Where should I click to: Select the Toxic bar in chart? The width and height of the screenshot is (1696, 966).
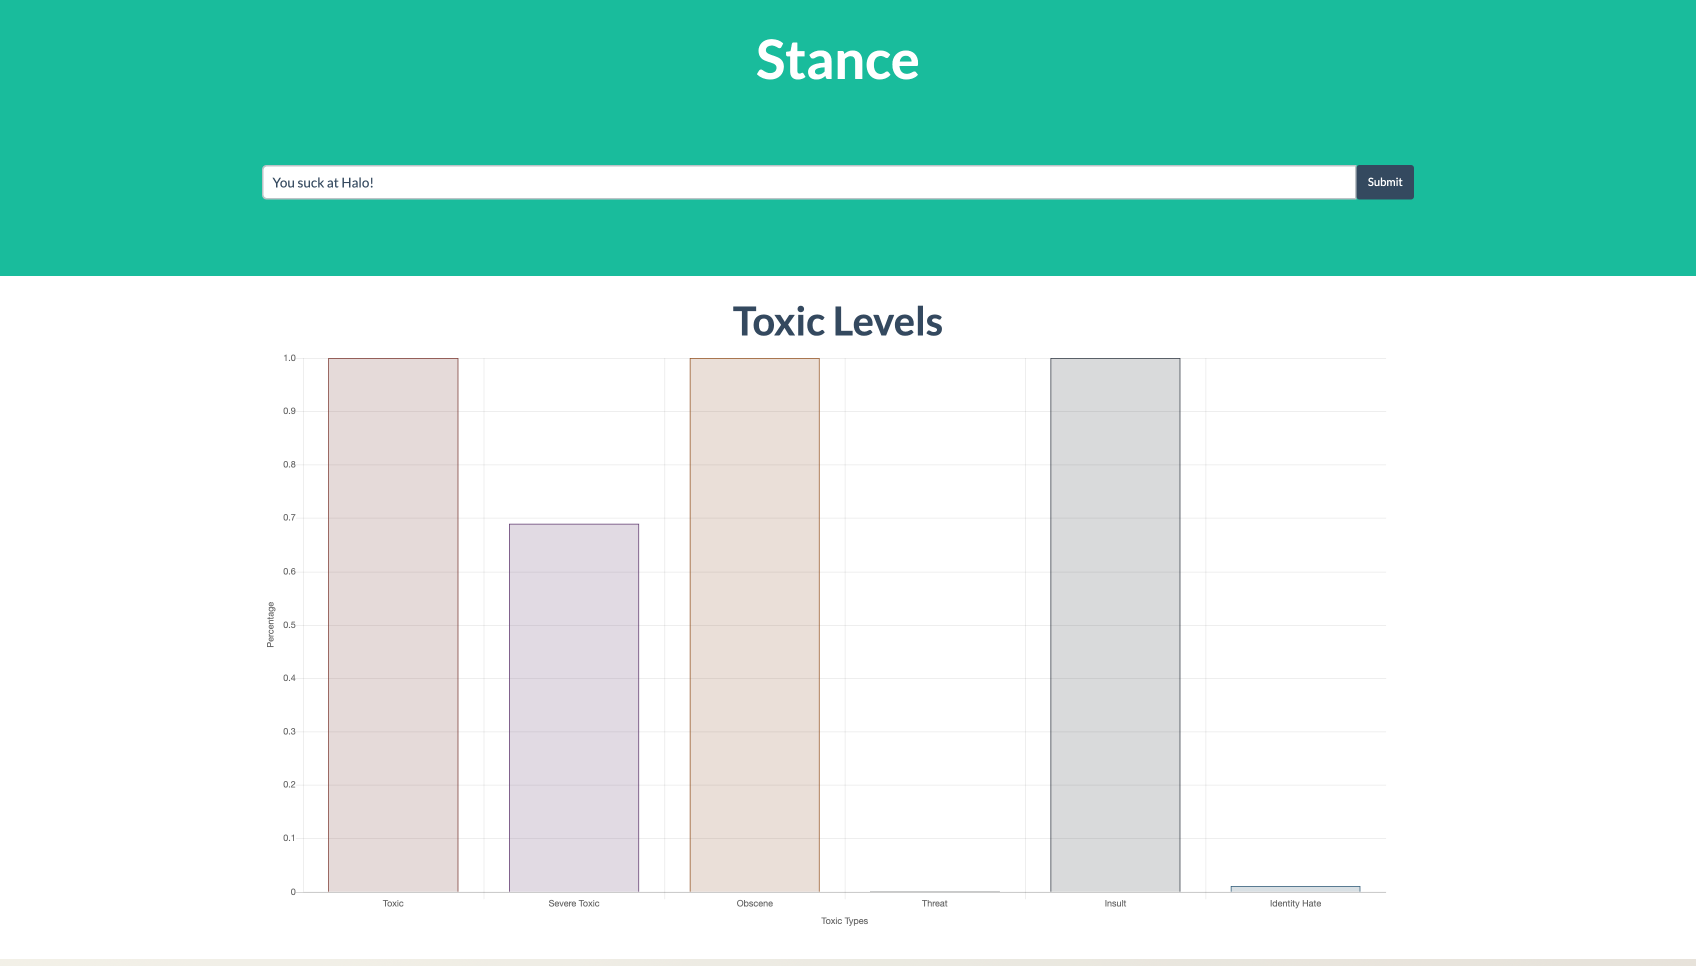click(x=393, y=625)
